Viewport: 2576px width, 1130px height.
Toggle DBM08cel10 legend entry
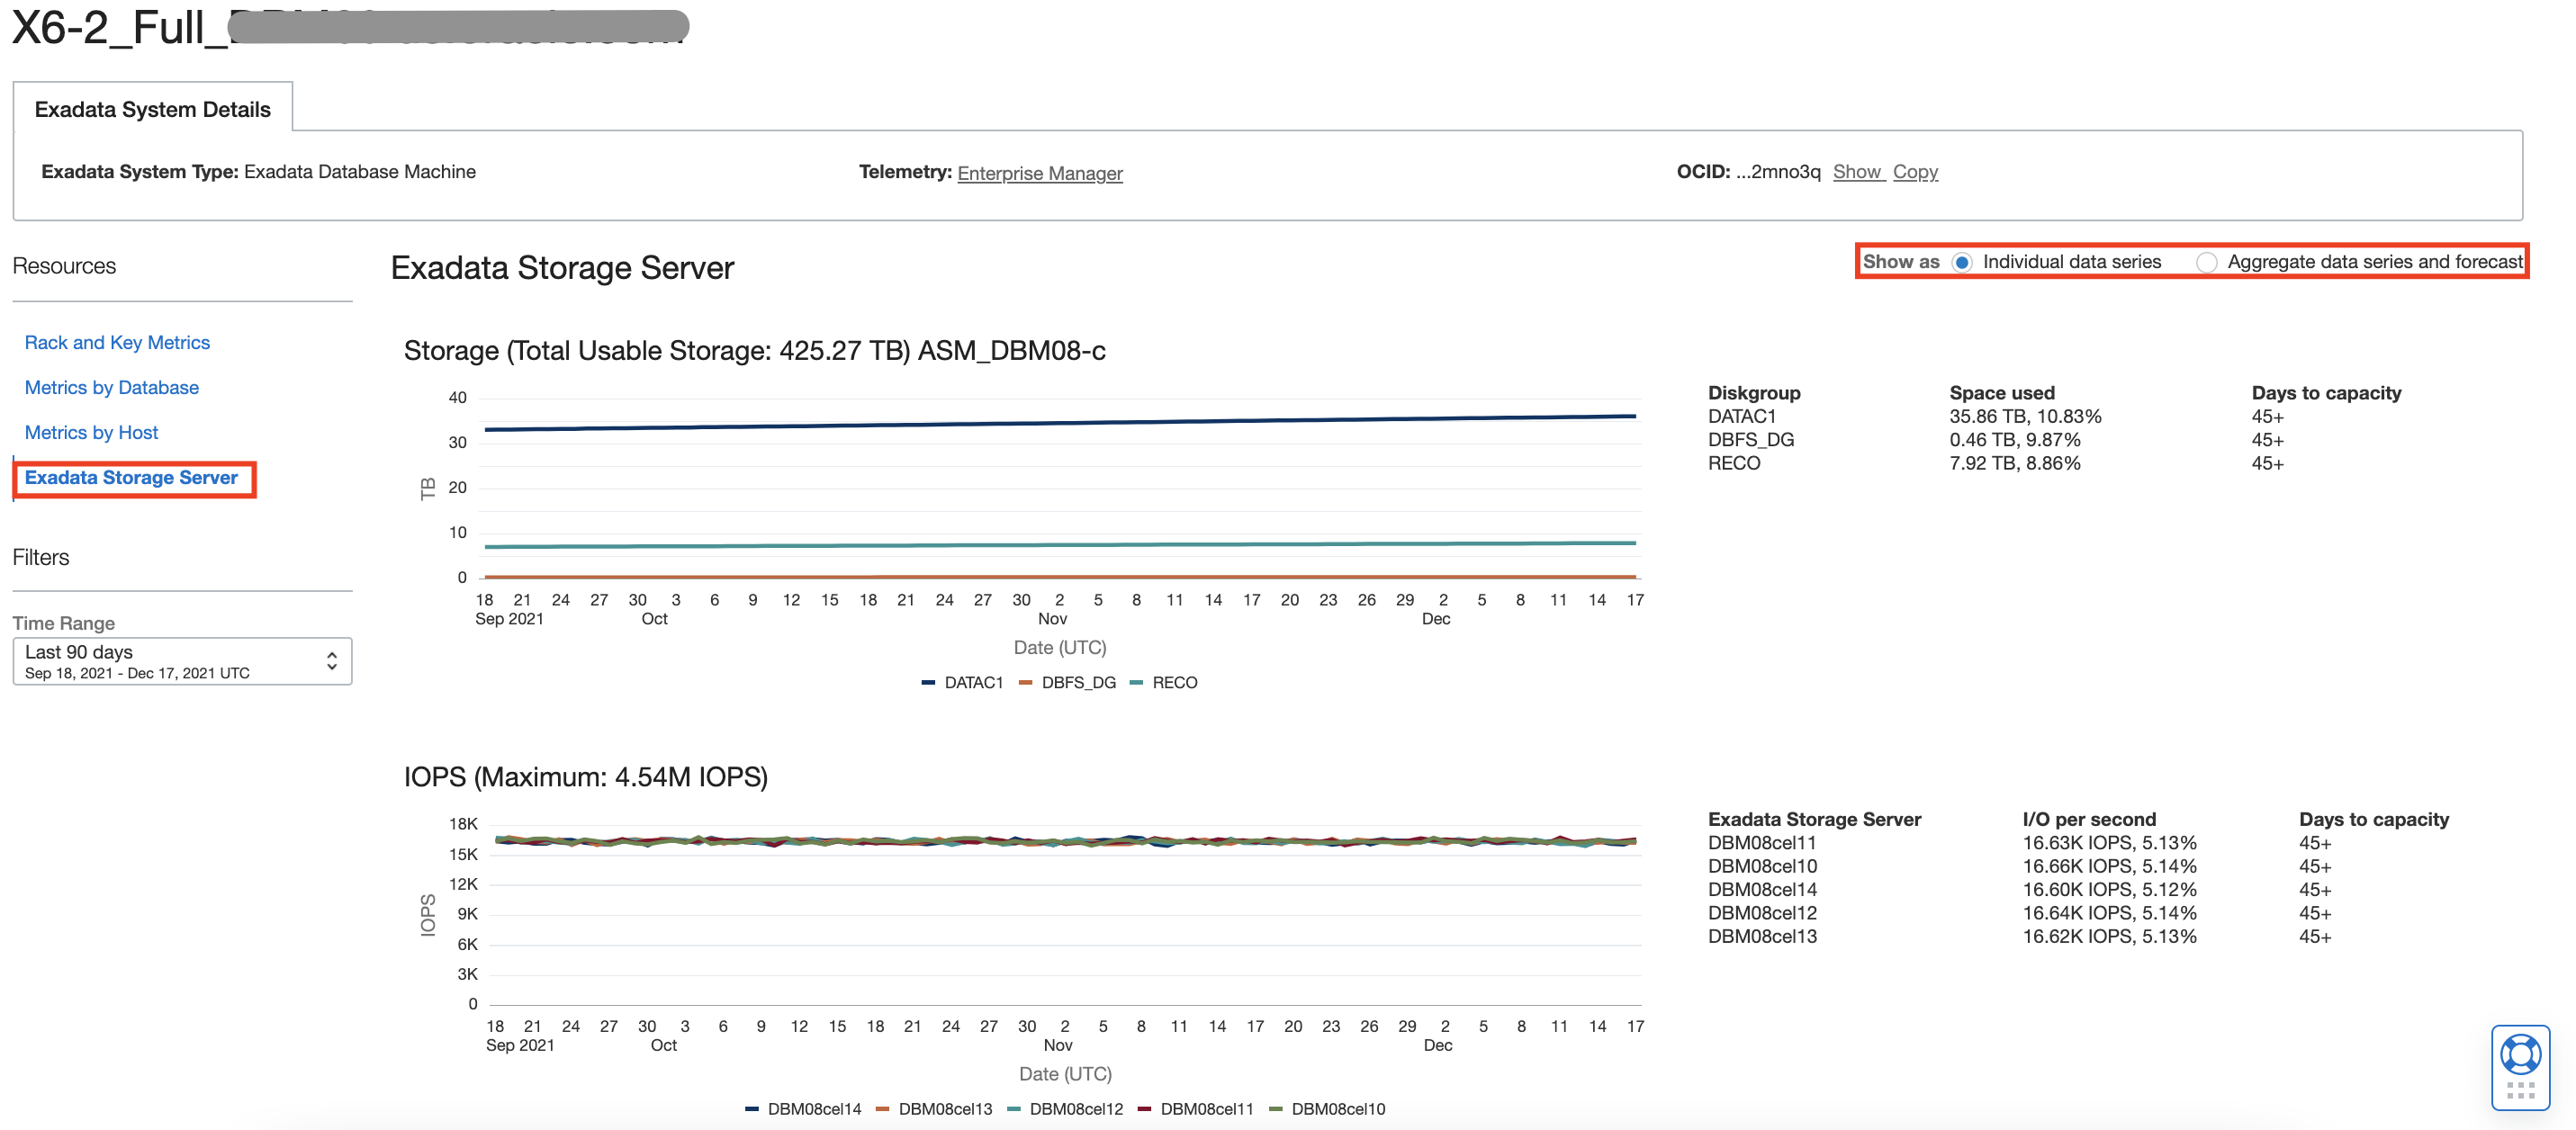tap(1337, 1109)
